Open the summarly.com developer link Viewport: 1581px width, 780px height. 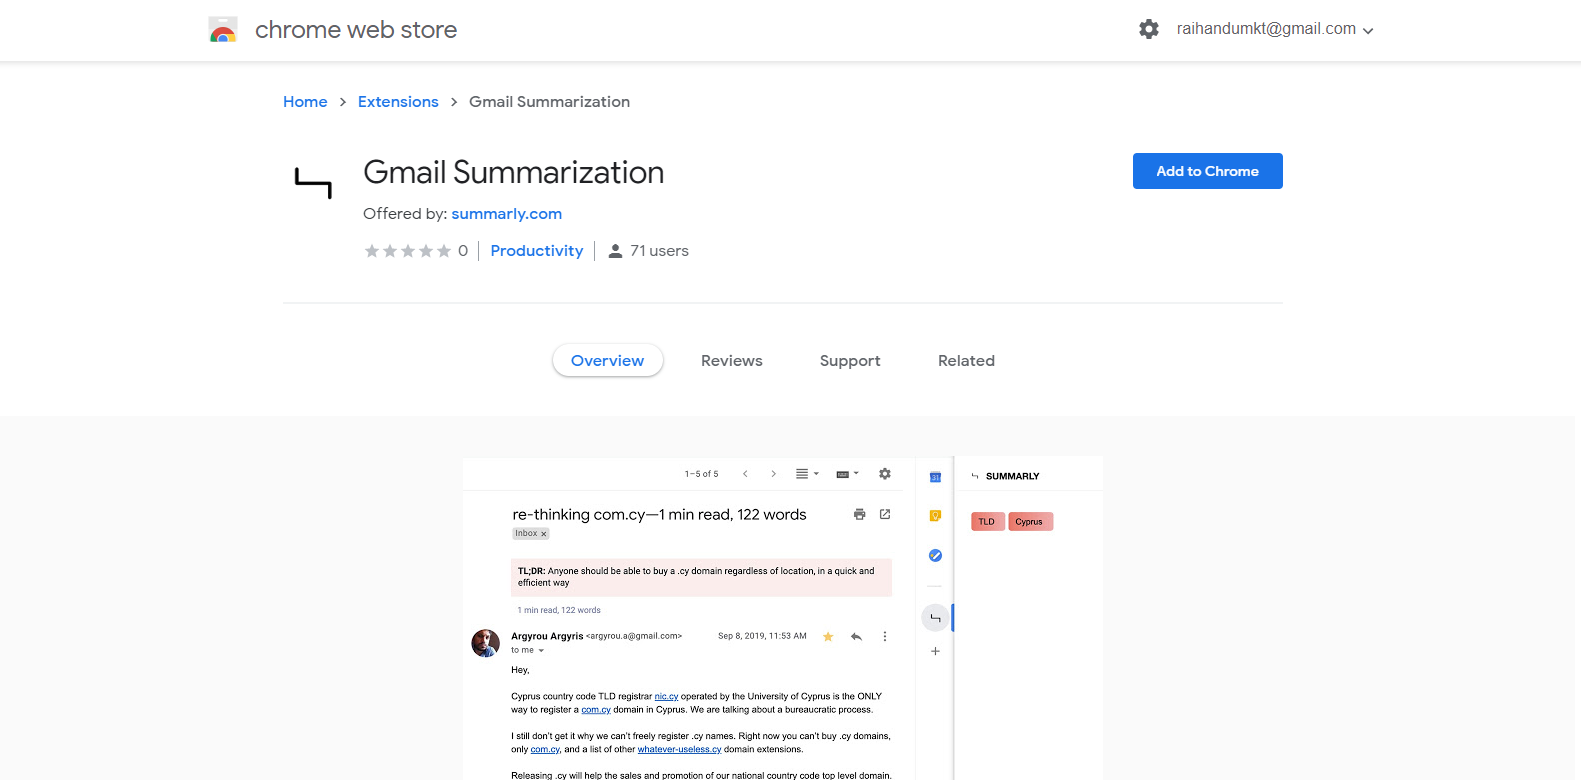coord(506,214)
